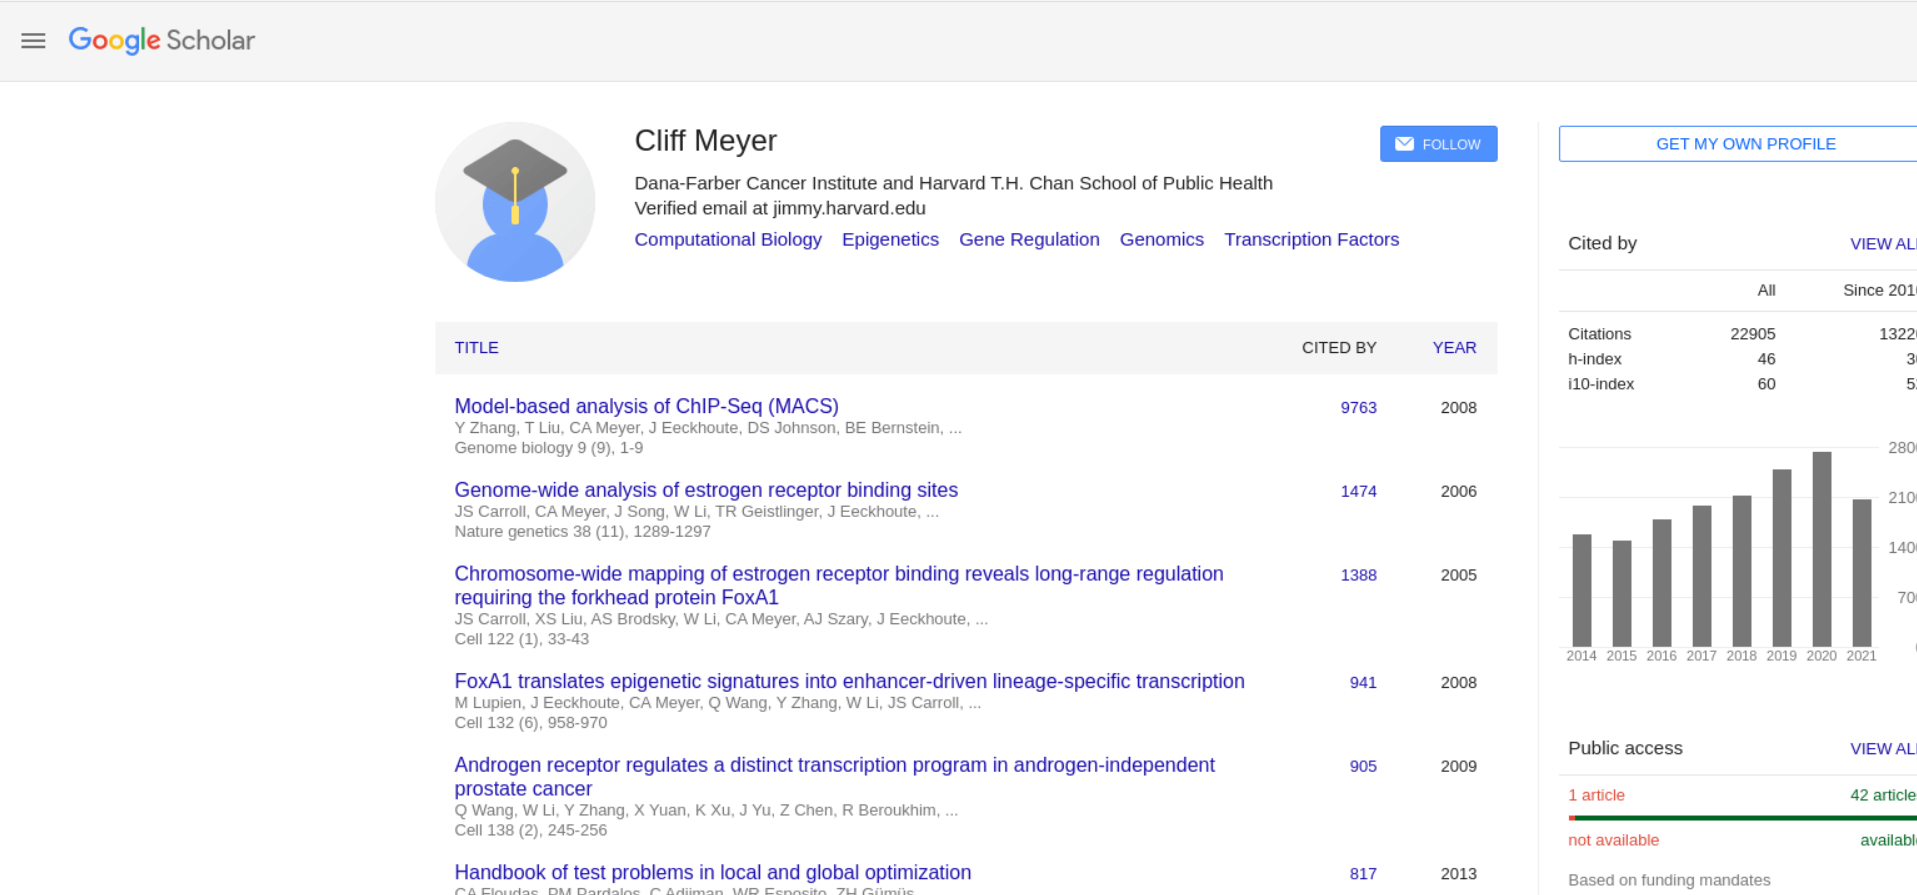
Task: Click 'Cell 138 (2), 245-256' text
Action: coord(530,830)
